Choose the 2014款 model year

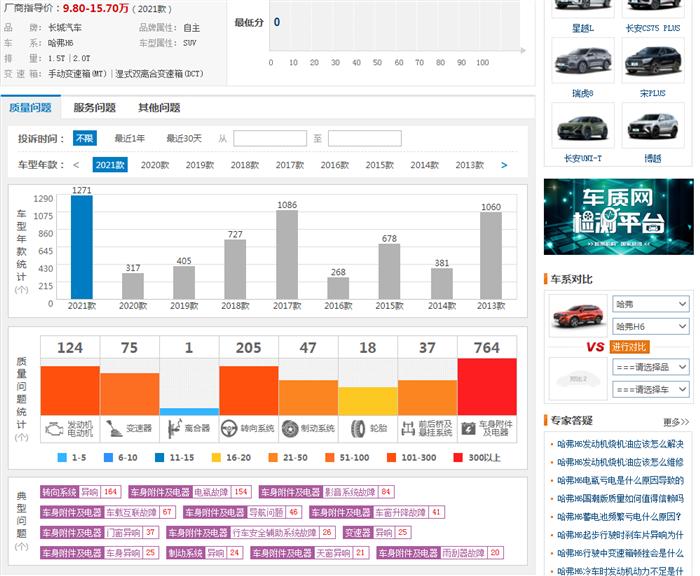pos(425,165)
